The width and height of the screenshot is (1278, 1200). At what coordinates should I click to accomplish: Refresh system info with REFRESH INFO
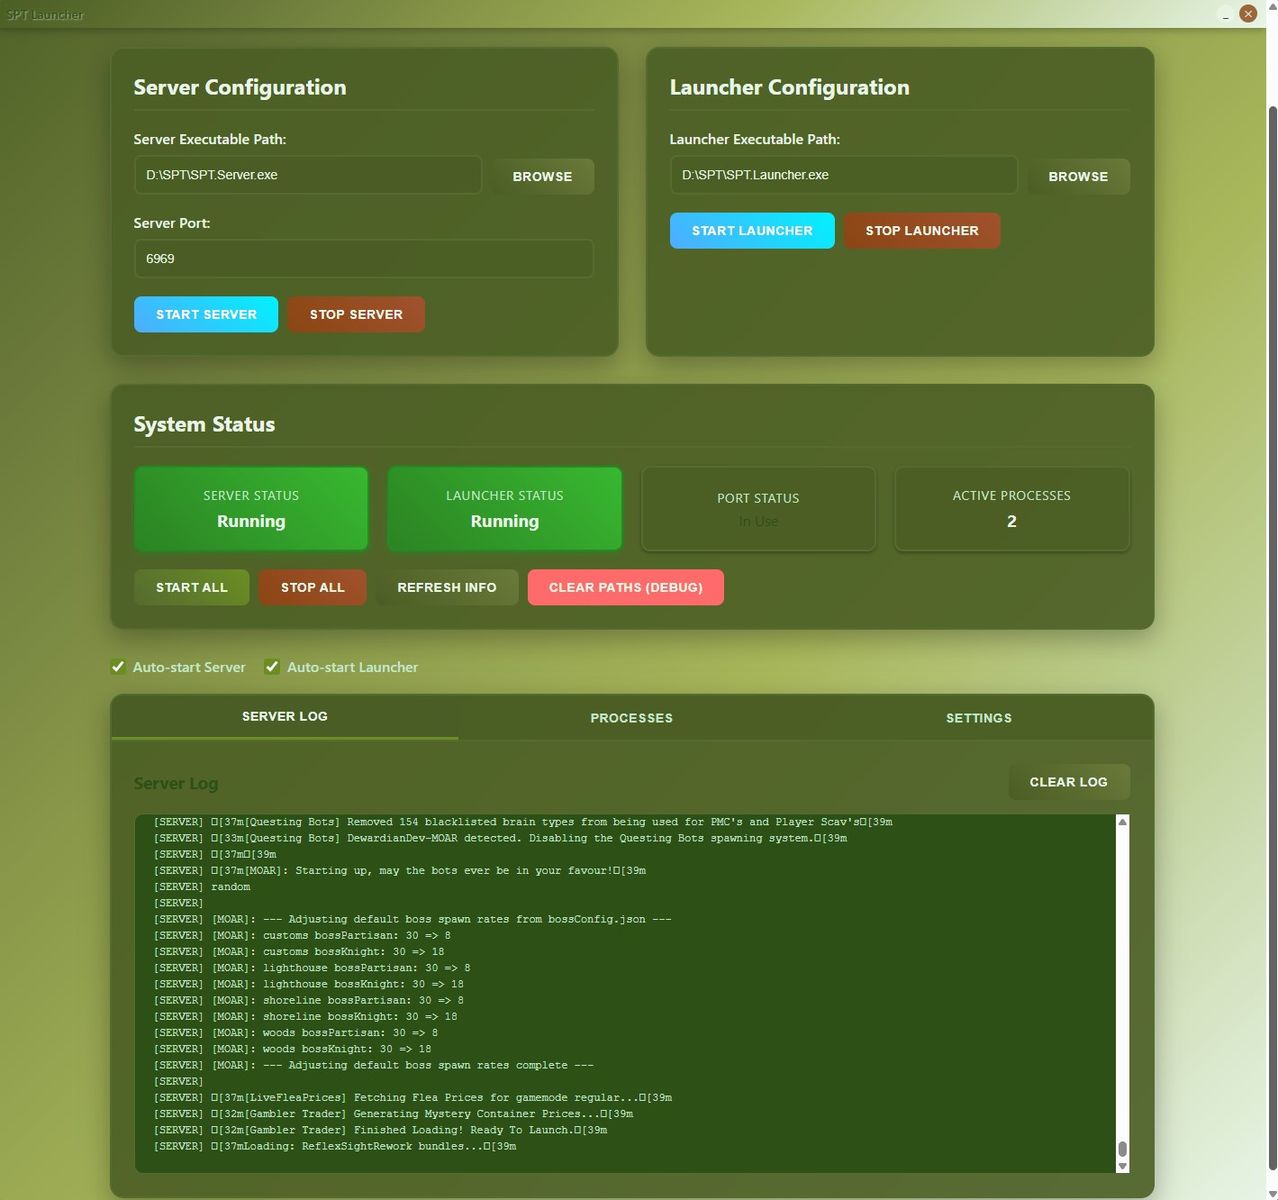447,587
